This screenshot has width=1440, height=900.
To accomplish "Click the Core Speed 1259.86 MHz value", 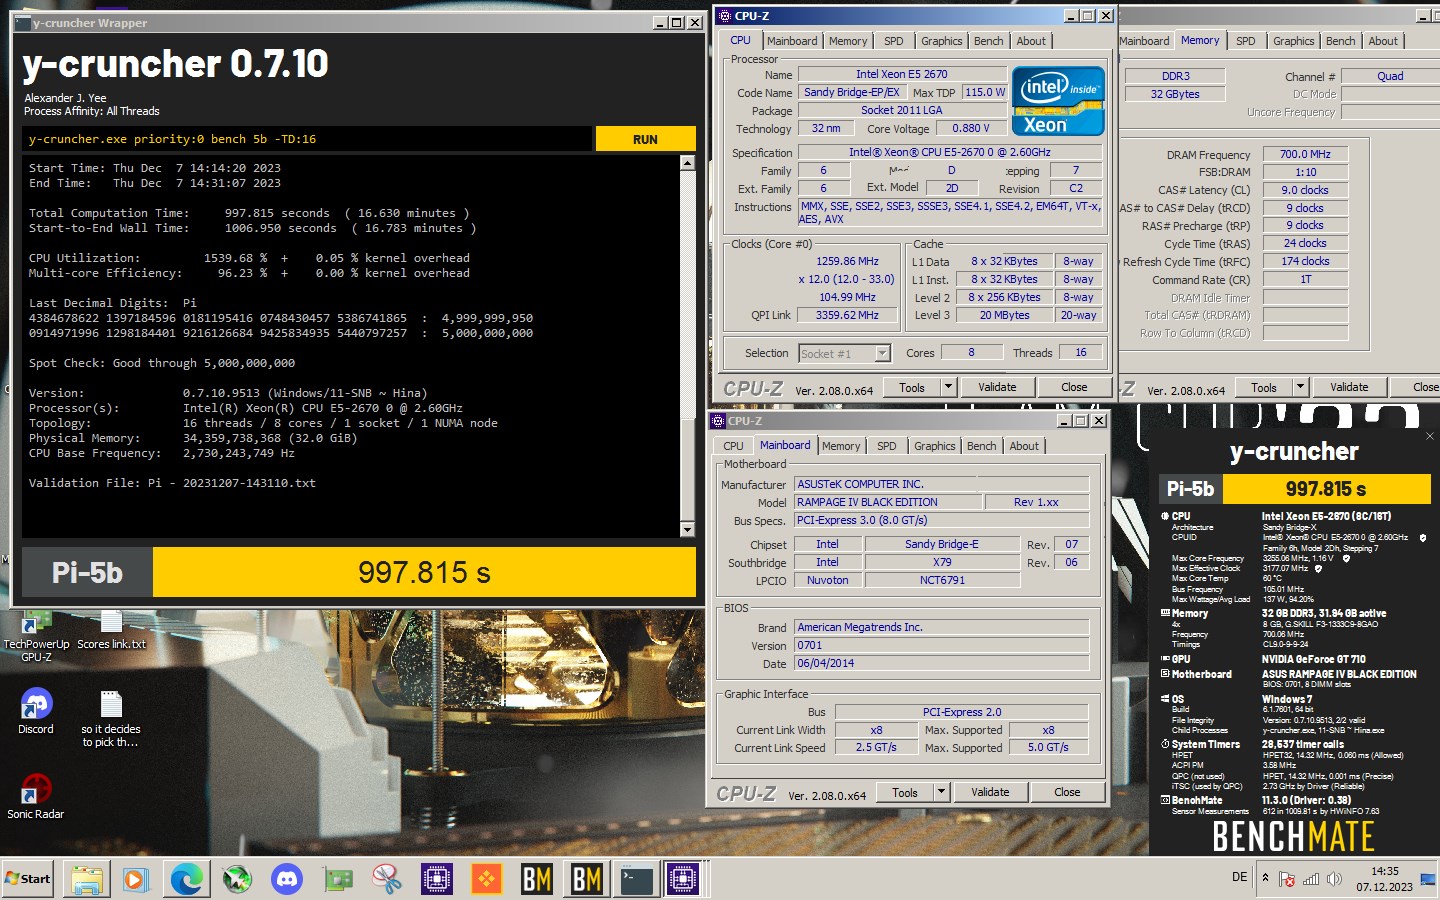I will pos(848,261).
